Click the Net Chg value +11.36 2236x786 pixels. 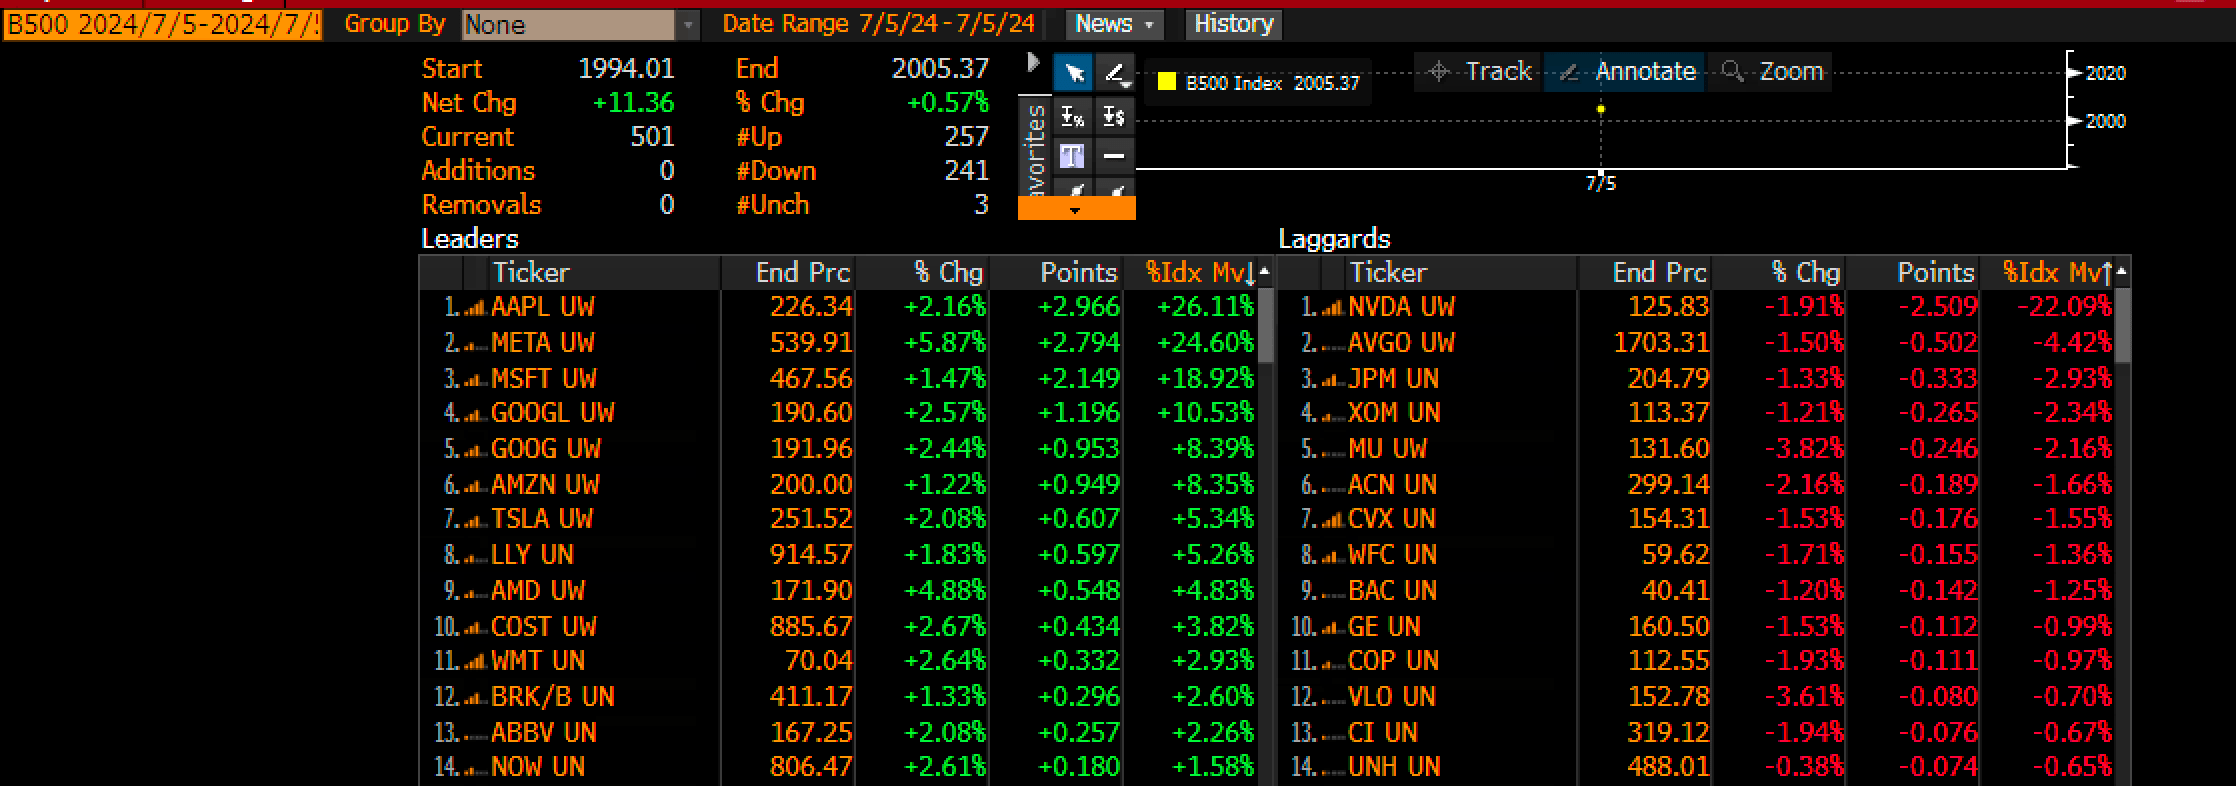633,103
